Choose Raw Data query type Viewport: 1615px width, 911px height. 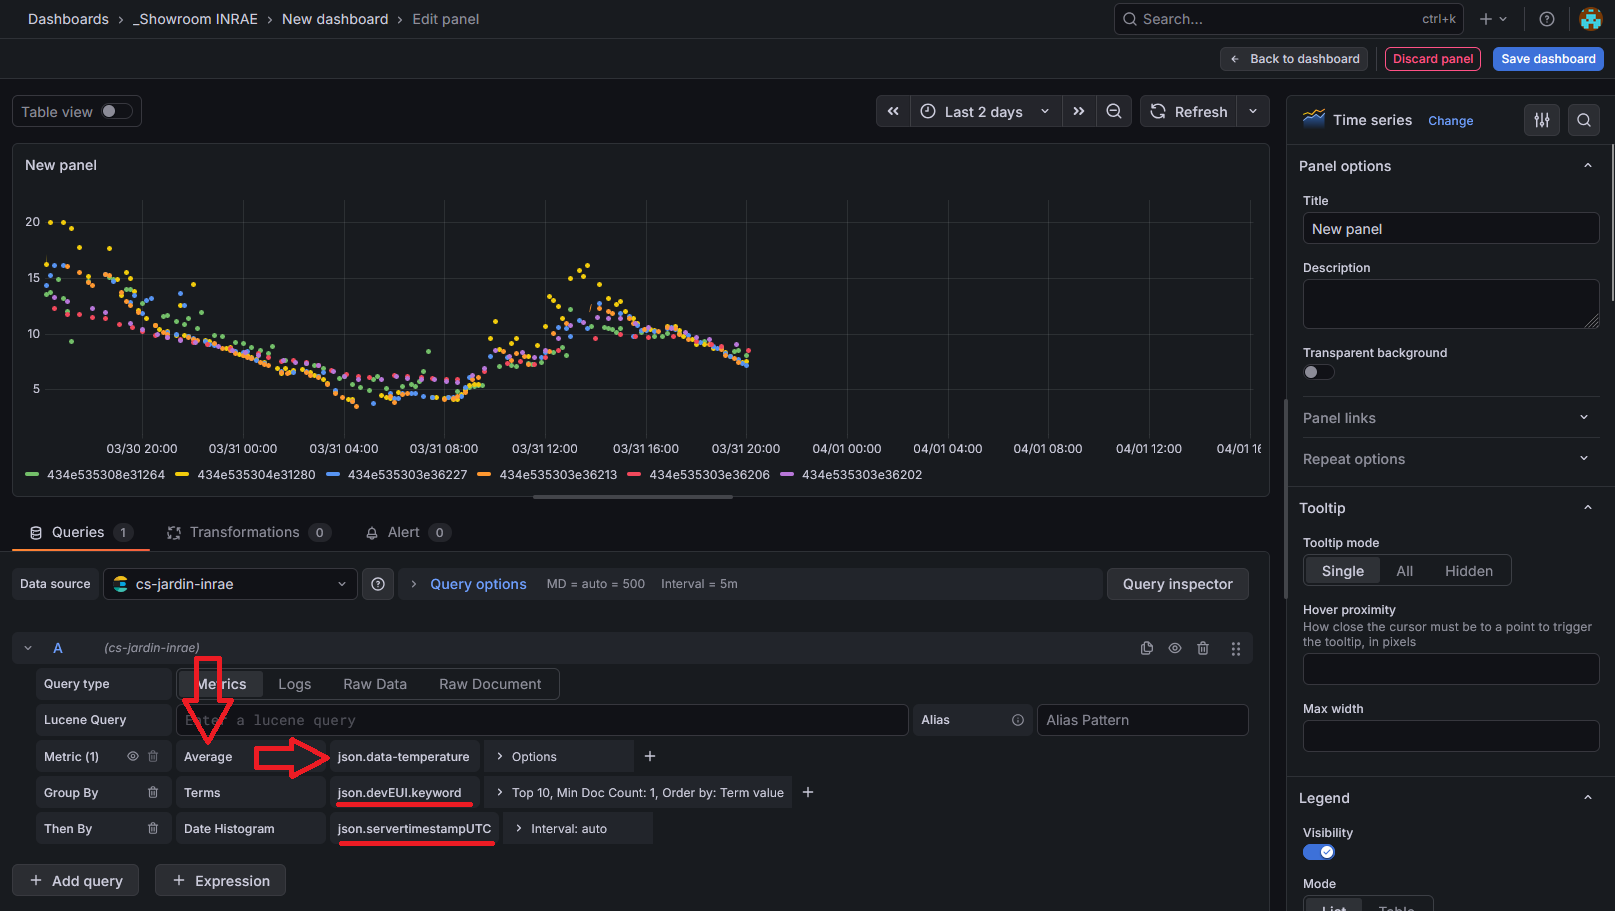(x=375, y=684)
